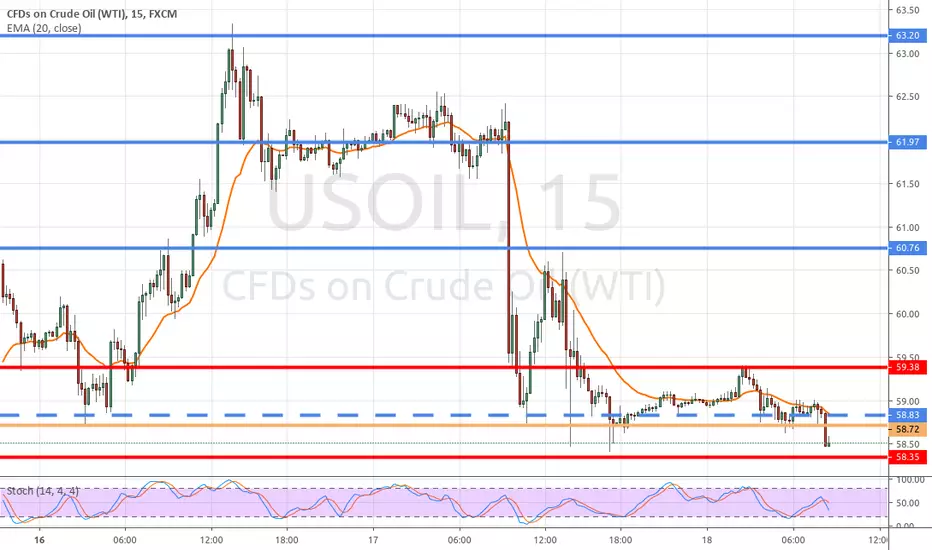The width and height of the screenshot is (932, 550).
Task: Select the 58.35 red horizontal support line
Action: [444, 457]
